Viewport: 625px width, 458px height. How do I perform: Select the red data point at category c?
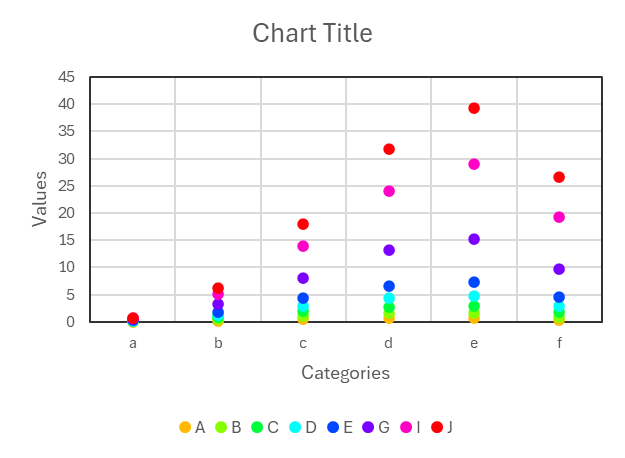(x=303, y=224)
